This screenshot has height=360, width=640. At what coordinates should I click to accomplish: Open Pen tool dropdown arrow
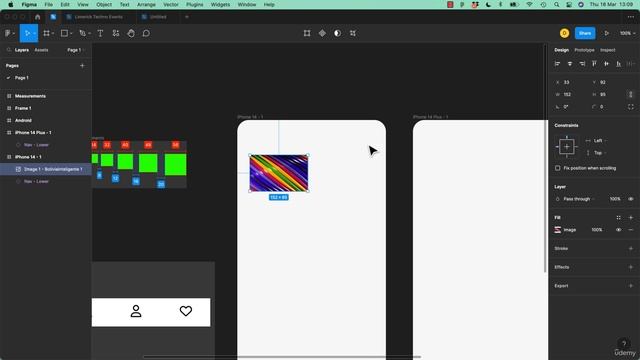coord(89,33)
